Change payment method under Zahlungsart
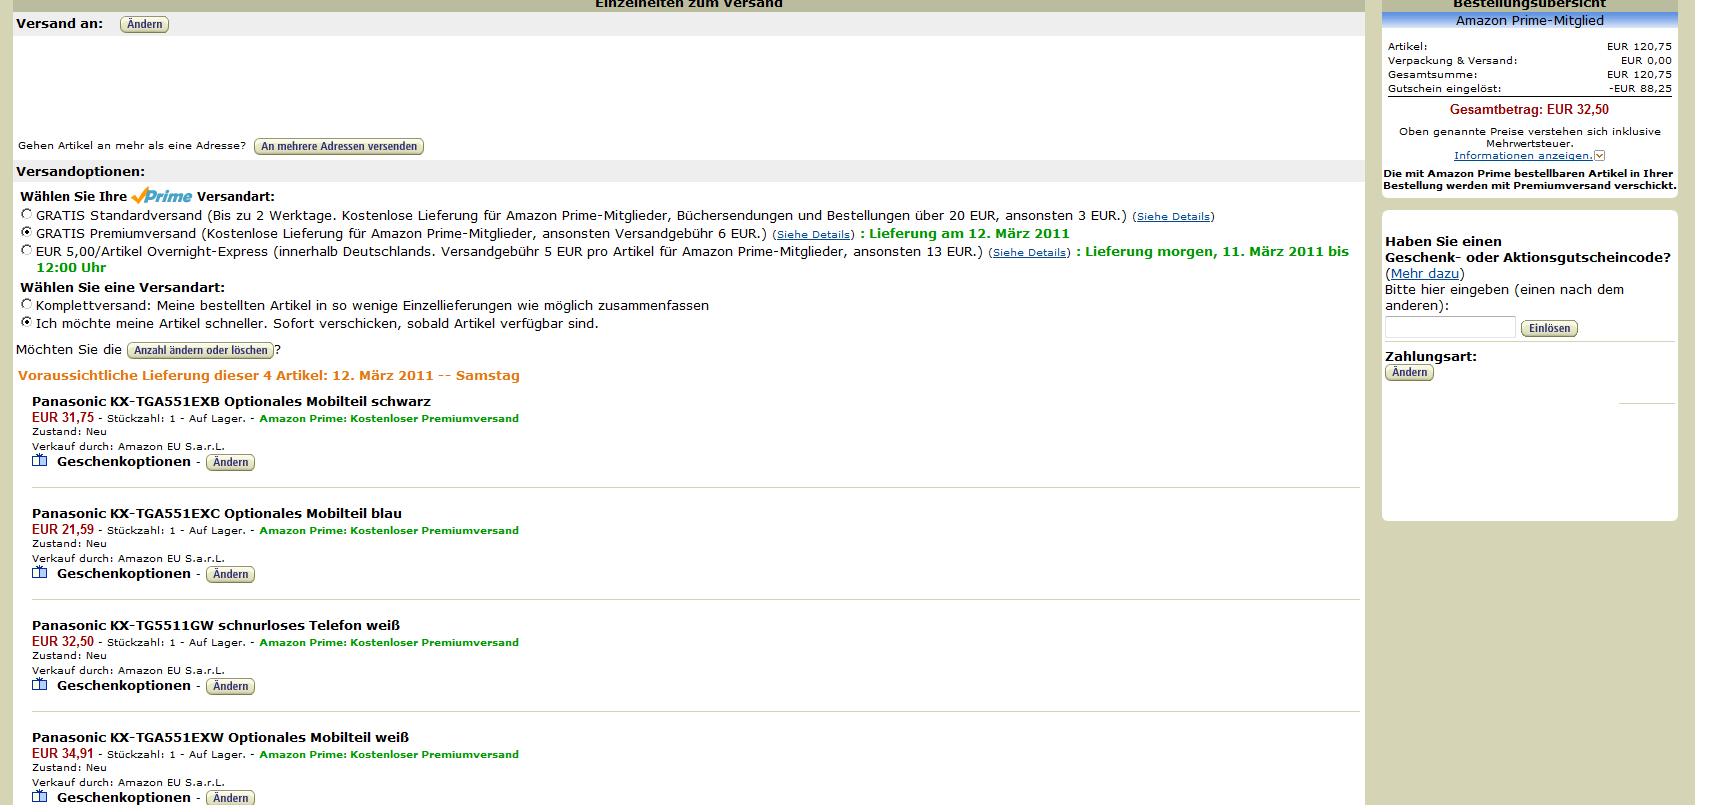The height and width of the screenshot is (805, 1717). pos(1409,372)
